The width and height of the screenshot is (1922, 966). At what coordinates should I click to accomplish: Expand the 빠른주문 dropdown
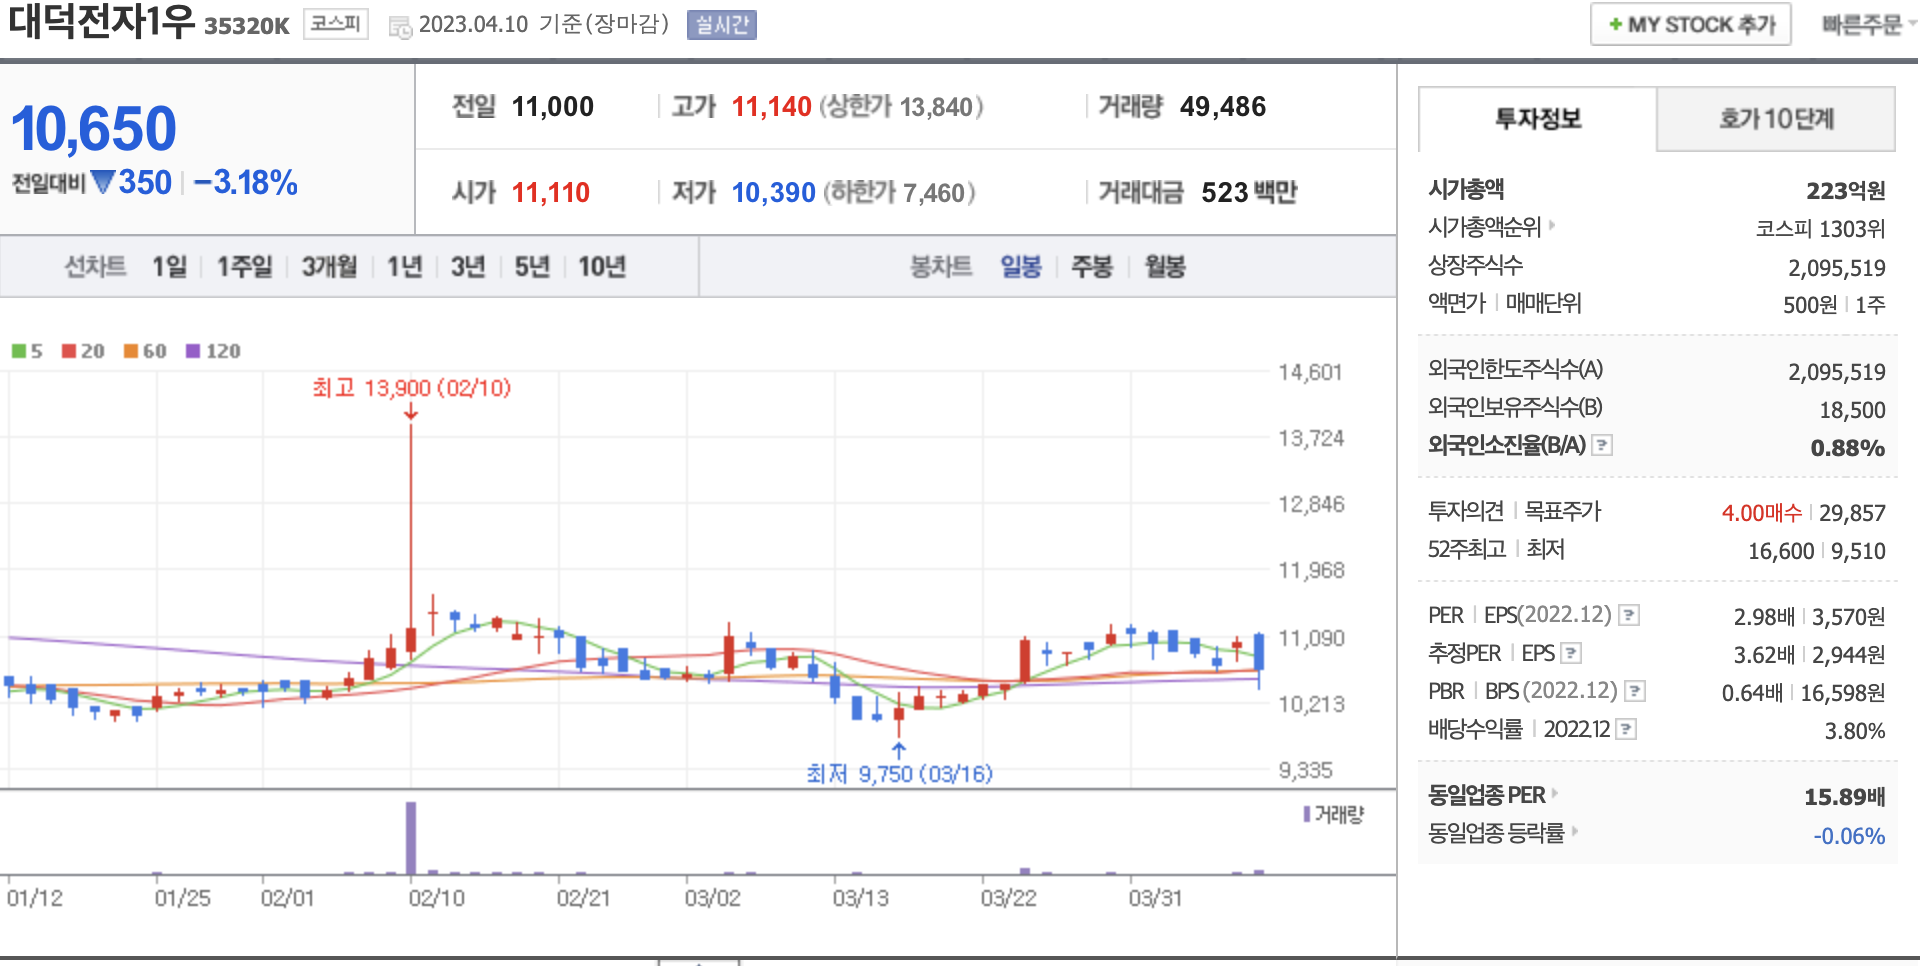coord(1866,25)
